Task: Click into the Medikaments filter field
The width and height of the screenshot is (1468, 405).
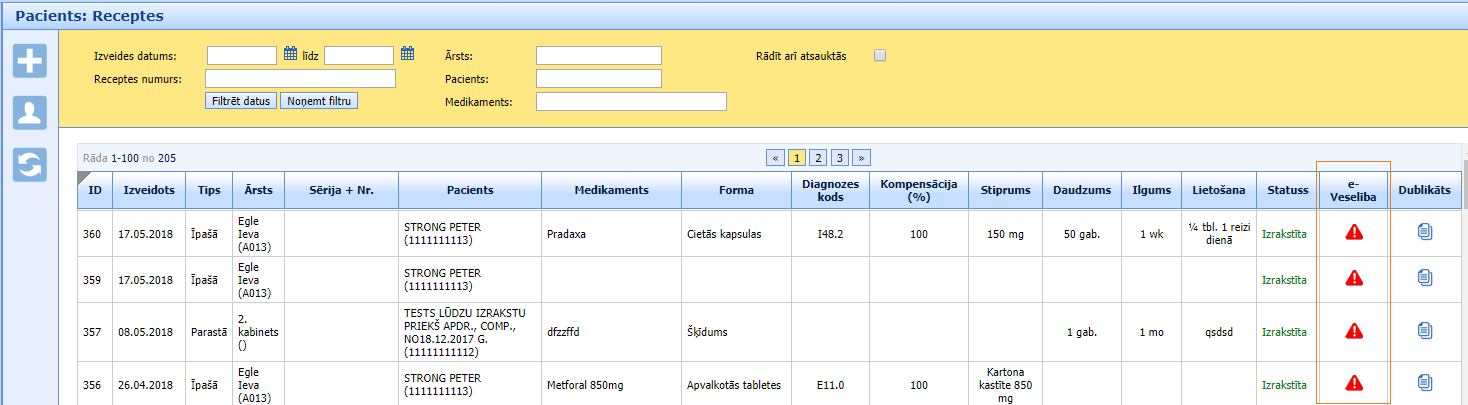Action: point(631,101)
